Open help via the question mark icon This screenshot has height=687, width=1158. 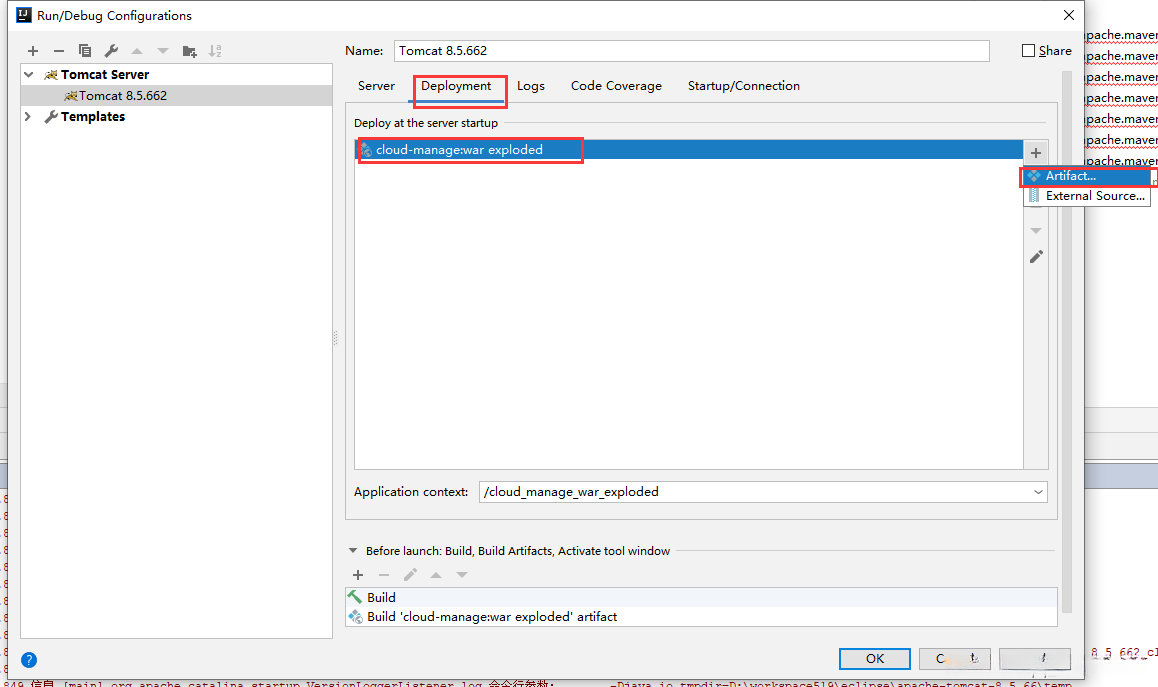(x=29, y=660)
